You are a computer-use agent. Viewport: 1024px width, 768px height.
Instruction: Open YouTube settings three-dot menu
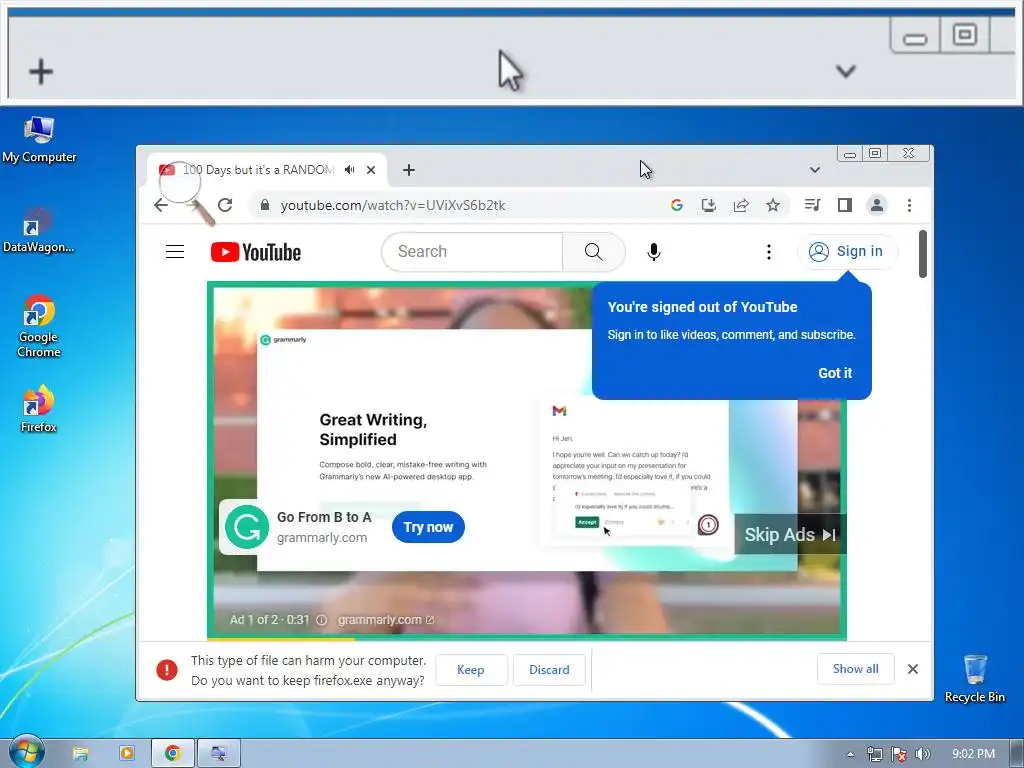(769, 251)
